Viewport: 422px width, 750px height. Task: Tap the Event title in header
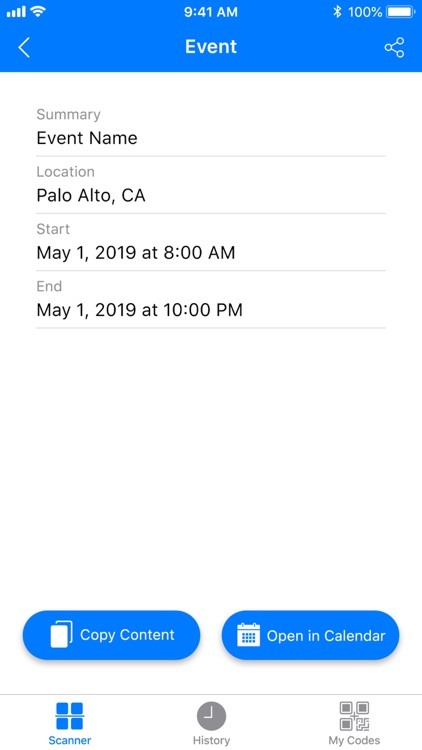(x=211, y=47)
